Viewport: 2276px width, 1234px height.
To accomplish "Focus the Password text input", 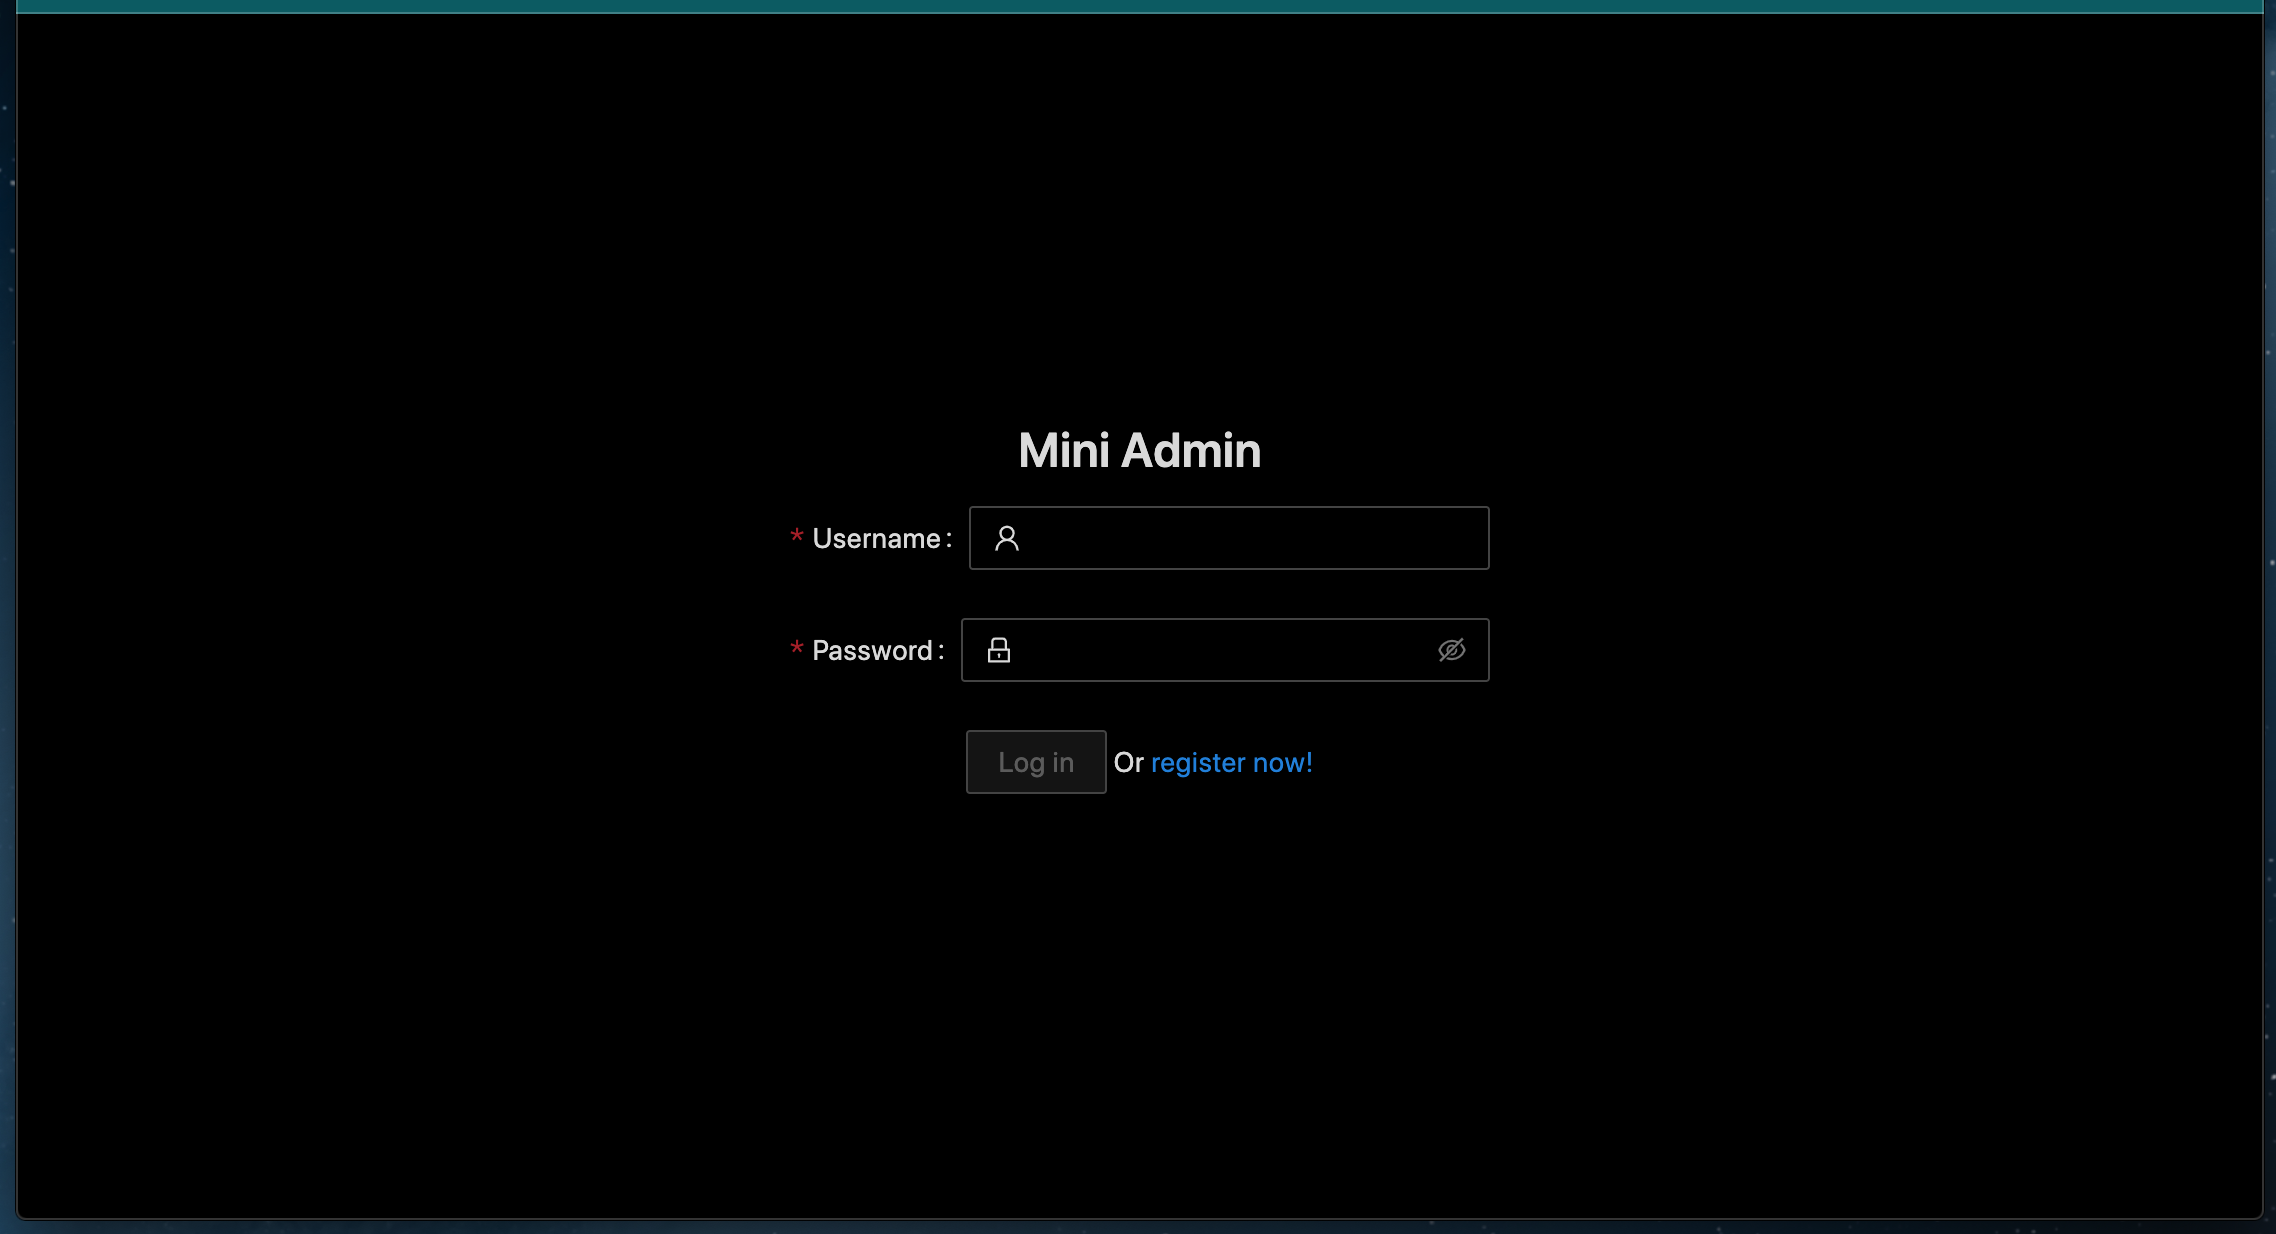I will (x=1220, y=651).
